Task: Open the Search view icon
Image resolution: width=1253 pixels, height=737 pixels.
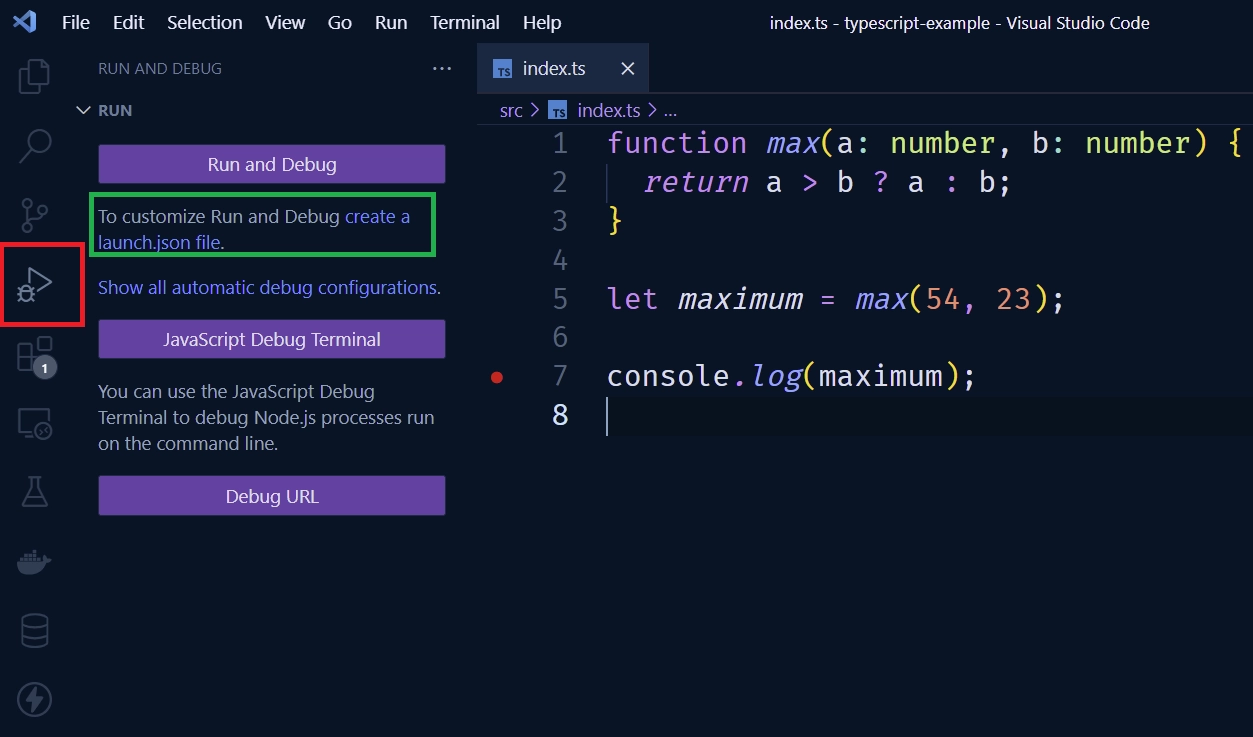Action: (x=35, y=146)
